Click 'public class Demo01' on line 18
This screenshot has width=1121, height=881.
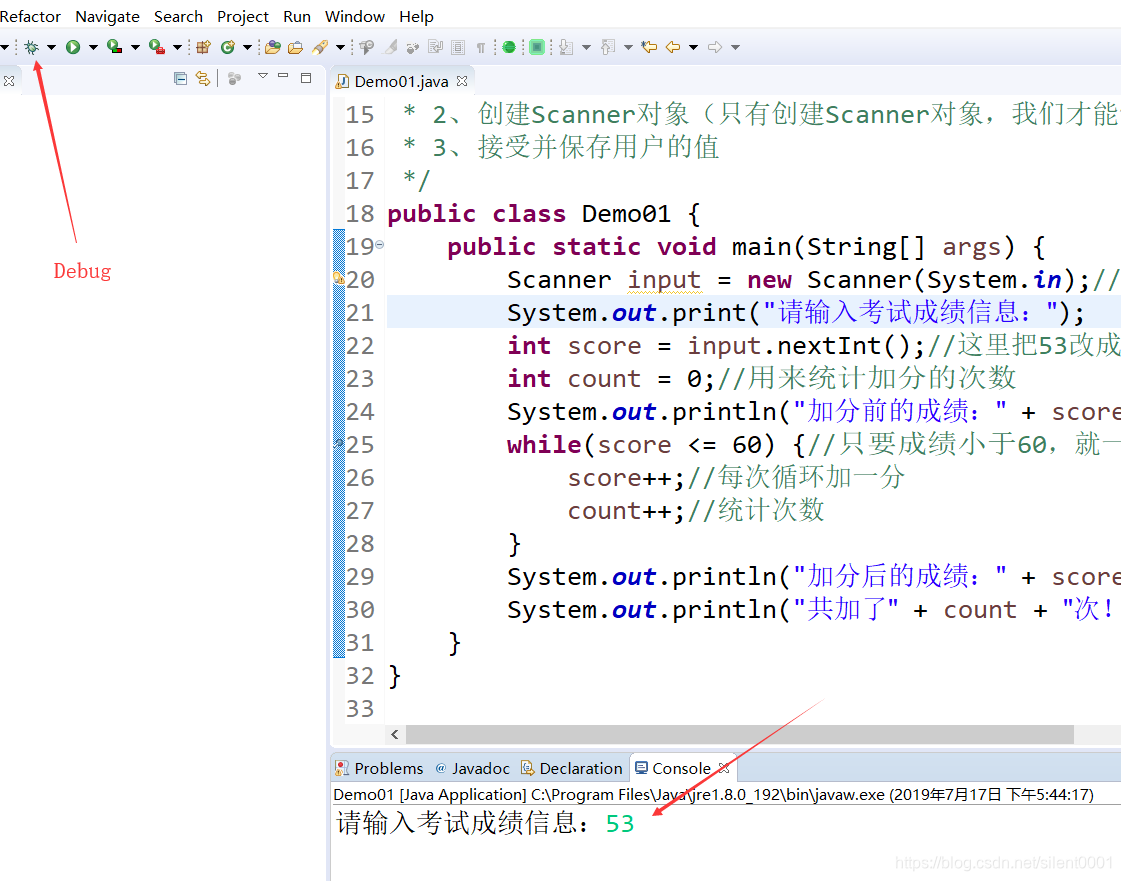point(529,214)
